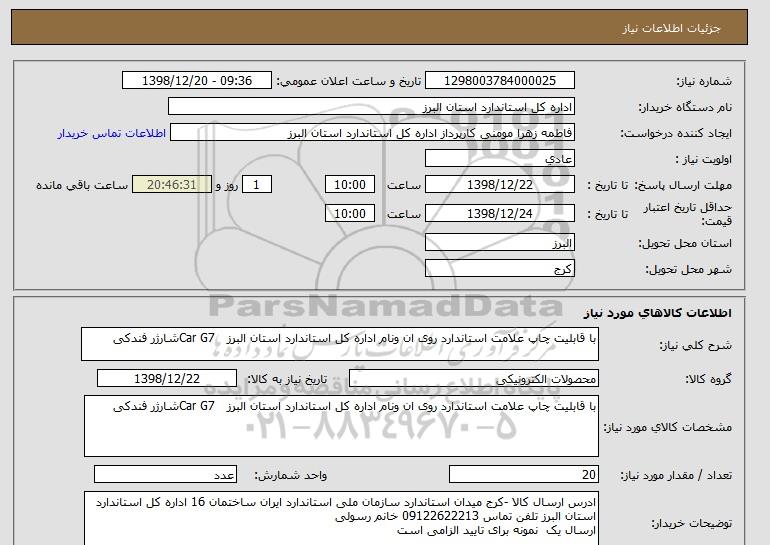Click the جزئیات اطلاعات نیاز header title
Image resolution: width=770 pixels, height=545 pixels.
tap(671, 28)
